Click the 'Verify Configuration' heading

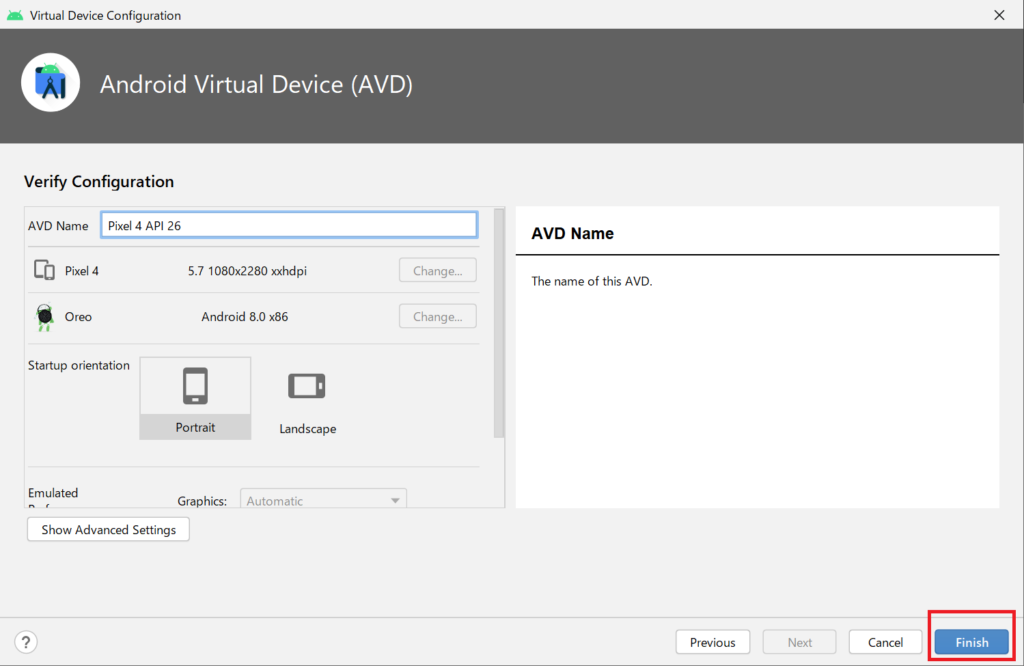(x=99, y=182)
